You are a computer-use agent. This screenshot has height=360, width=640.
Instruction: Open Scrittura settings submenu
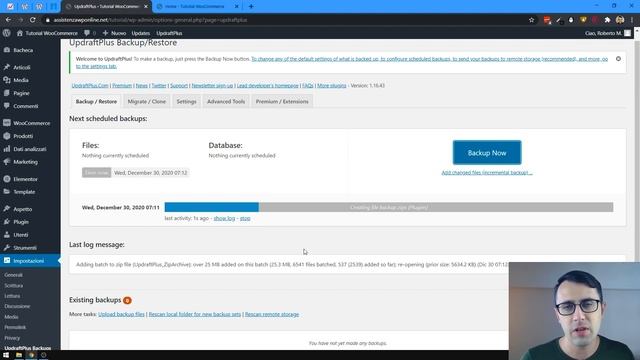point(13,286)
